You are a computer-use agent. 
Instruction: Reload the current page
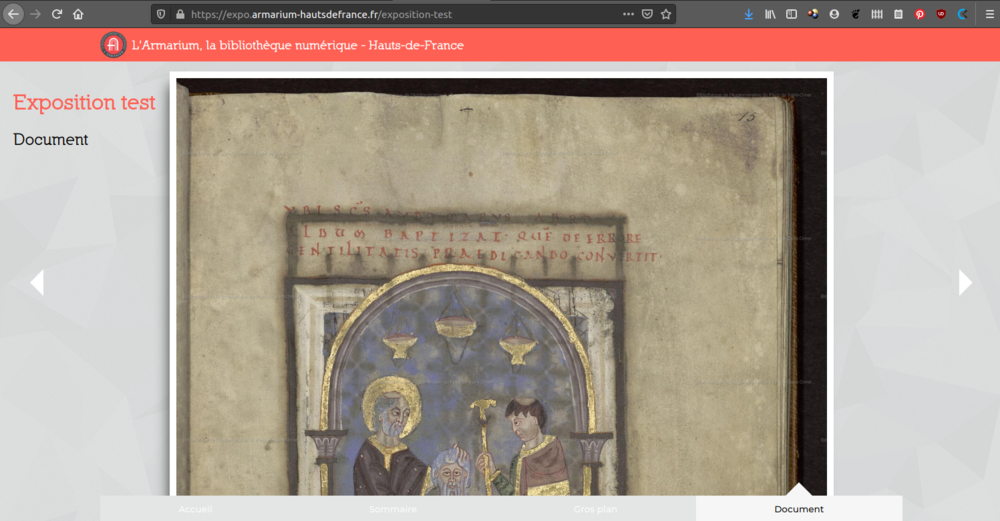click(x=57, y=14)
